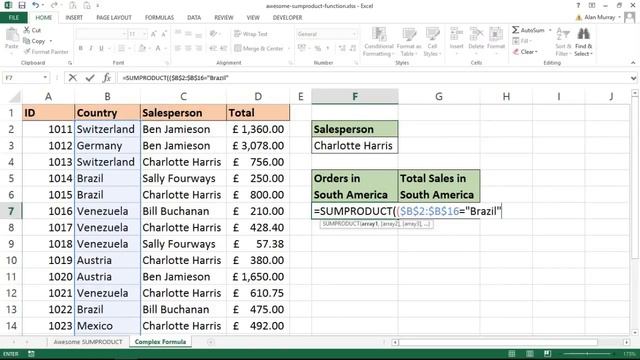Toggle Underline formatting
The height and width of the screenshot is (360, 640).
(x=101, y=48)
